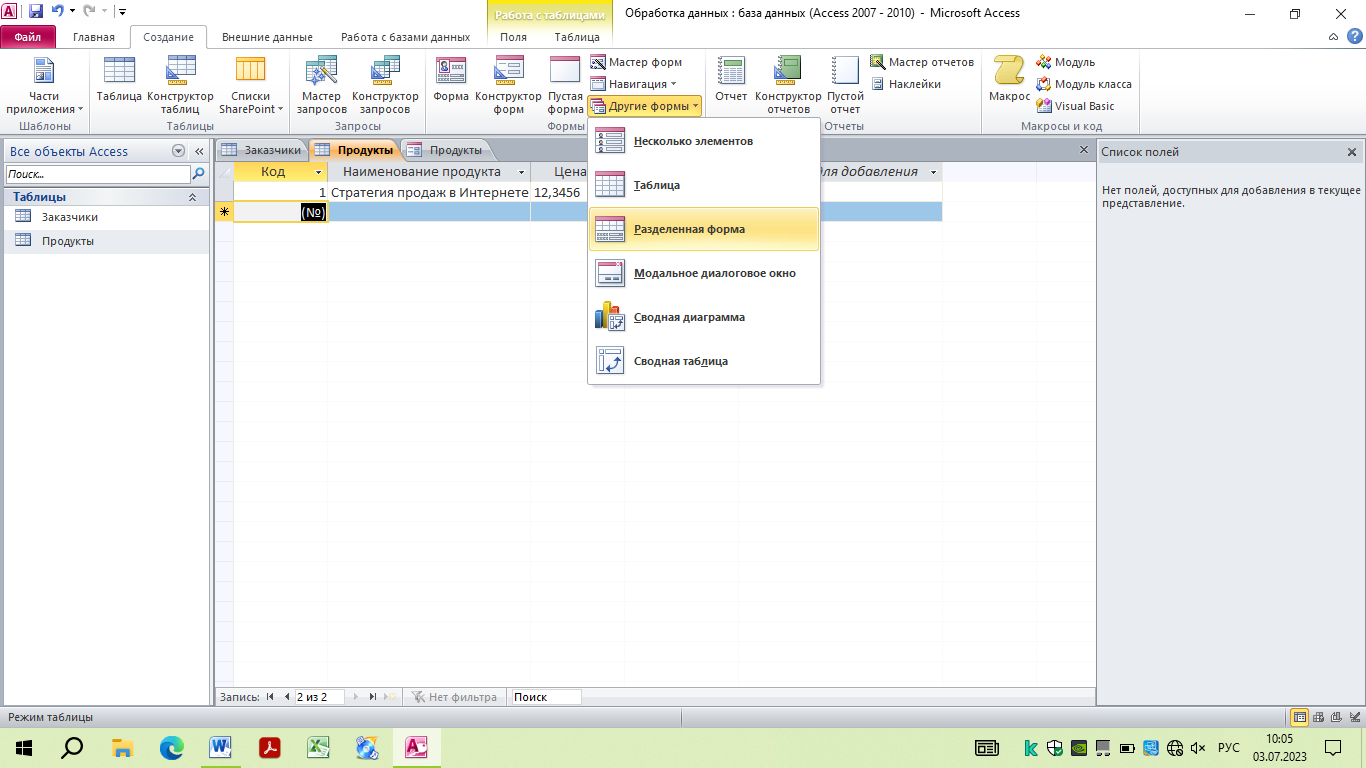Launch Report Wizard (Мастер отчетов)
1366x768 pixels.
[921, 62]
